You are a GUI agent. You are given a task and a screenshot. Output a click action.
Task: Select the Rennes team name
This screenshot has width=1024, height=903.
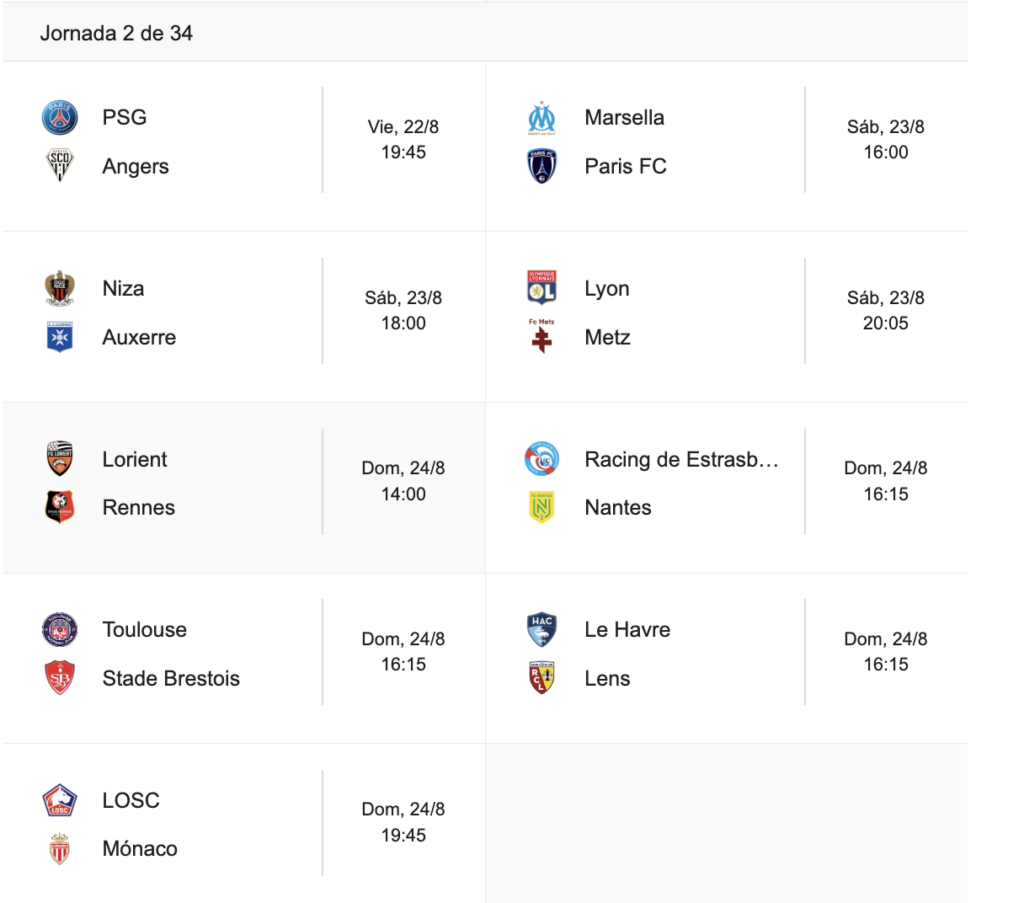138,507
